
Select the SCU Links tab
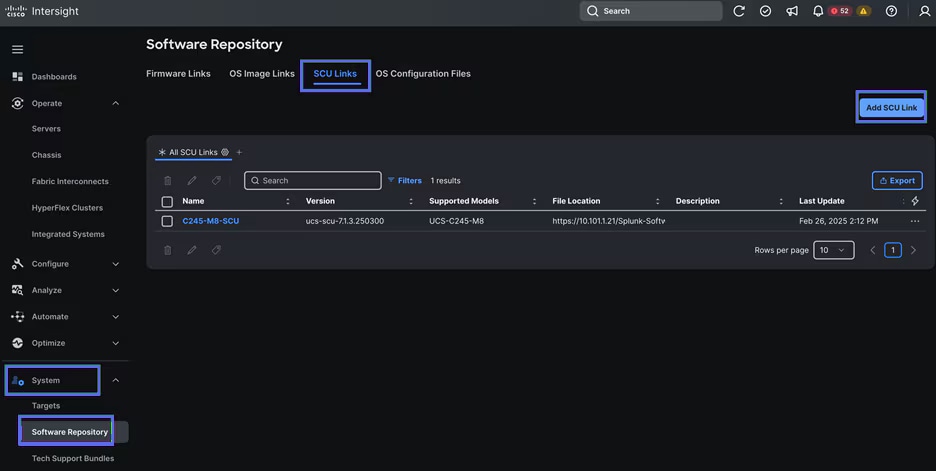coord(335,74)
